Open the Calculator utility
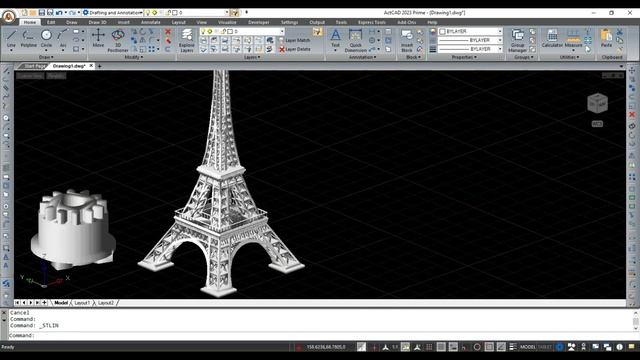640x360 pixels. (x=552, y=38)
